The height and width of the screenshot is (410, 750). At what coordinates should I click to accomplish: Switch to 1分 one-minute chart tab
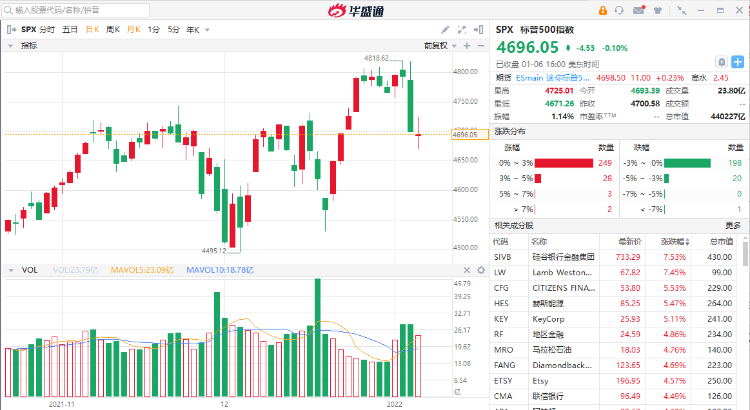154,30
